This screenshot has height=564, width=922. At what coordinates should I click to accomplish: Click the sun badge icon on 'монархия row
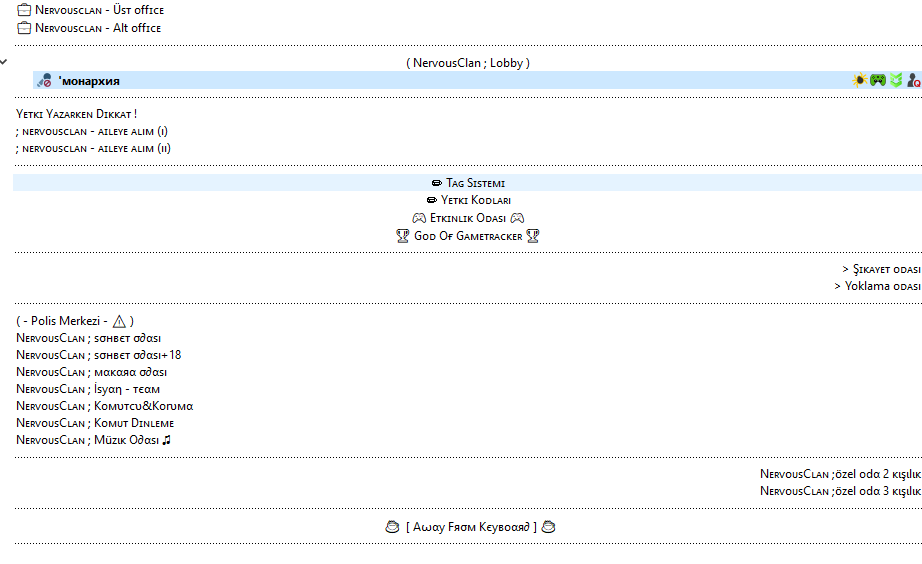tap(860, 80)
